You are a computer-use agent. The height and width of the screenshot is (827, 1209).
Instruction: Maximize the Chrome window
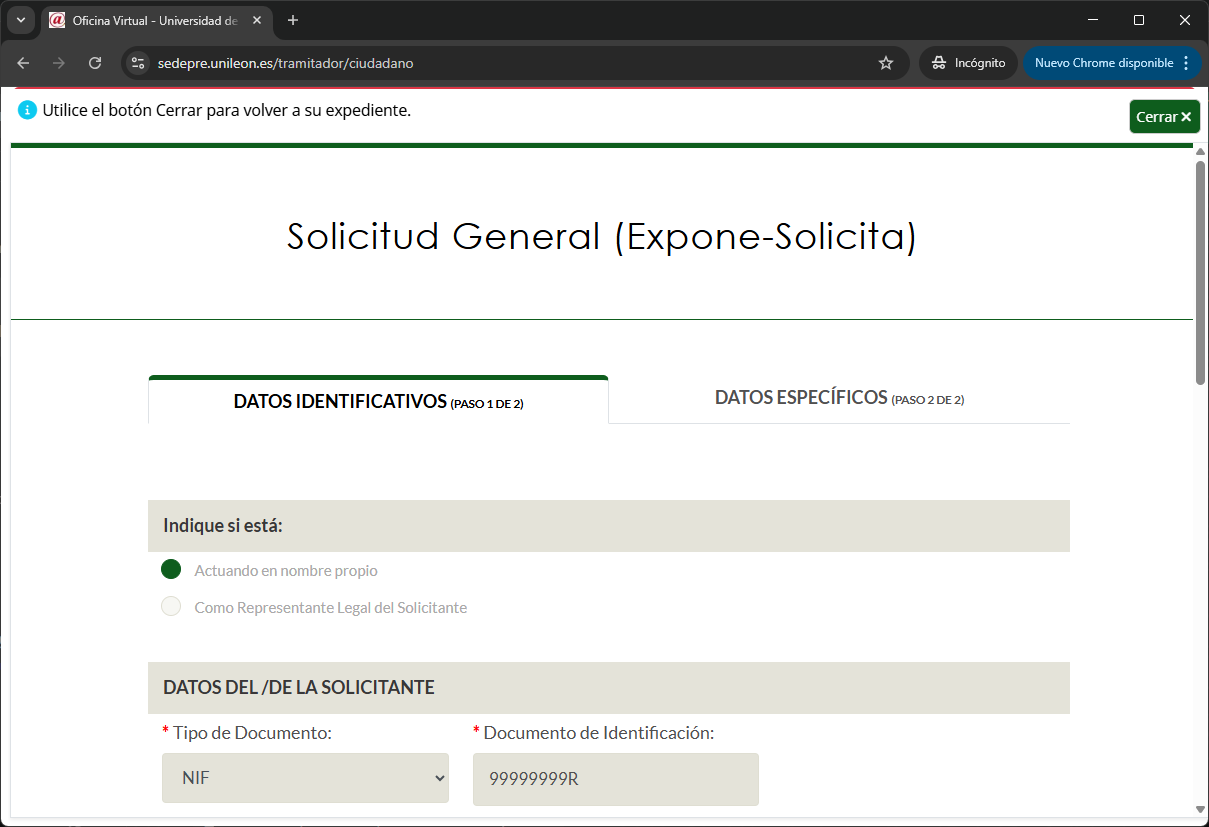point(1139,20)
